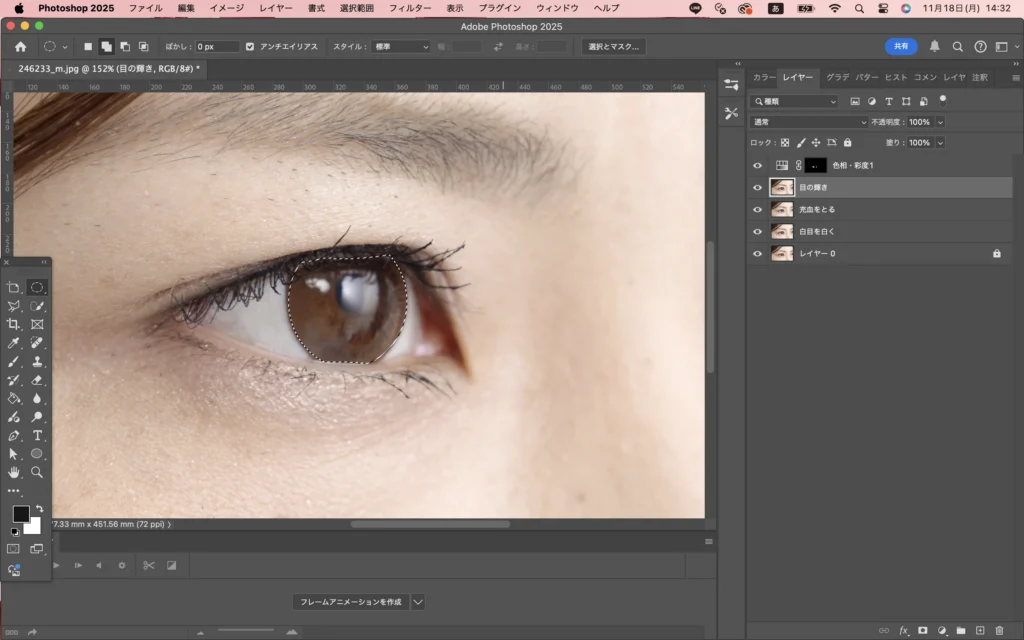Hide the 色相・彩度1 adjustment layer
Screen dimensions: 1024x640
click(x=757, y=165)
